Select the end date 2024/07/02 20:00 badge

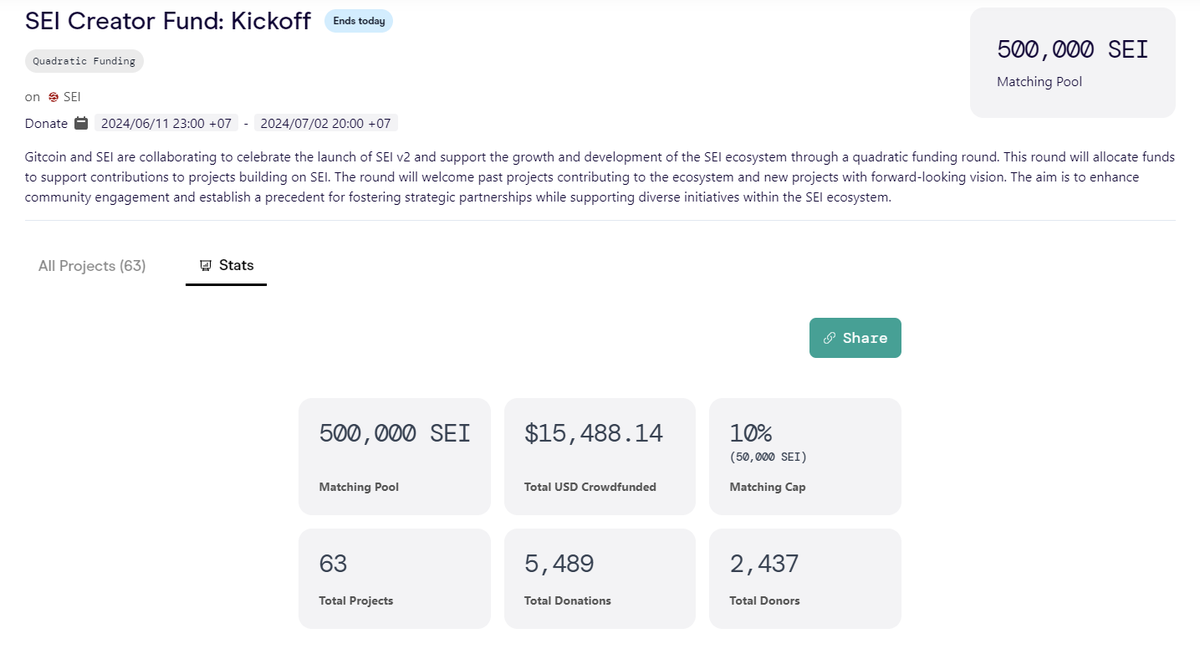(x=326, y=122)
